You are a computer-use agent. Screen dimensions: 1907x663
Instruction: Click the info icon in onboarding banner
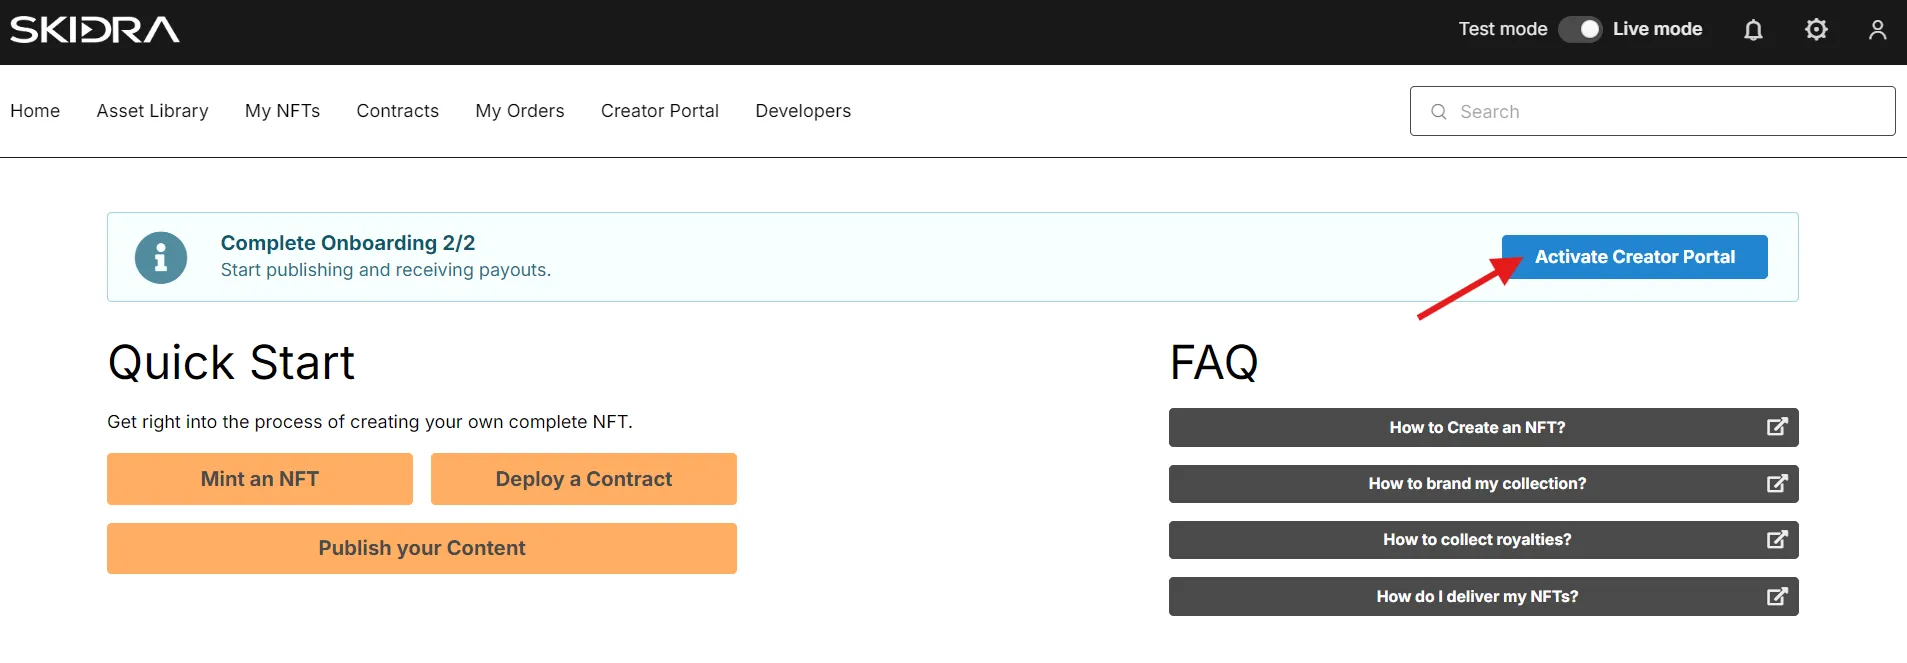[x=161, y=258]
